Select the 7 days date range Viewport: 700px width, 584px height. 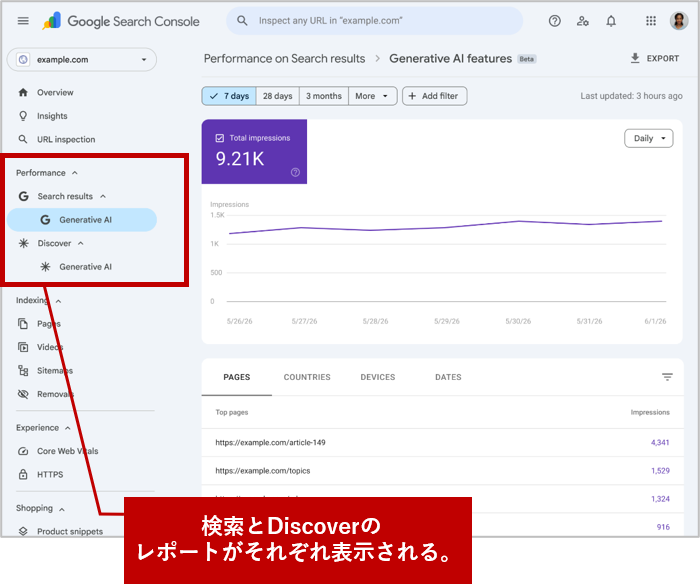(229, 96)
